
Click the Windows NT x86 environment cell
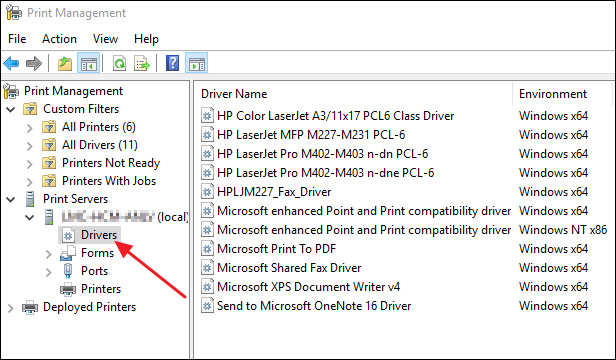[x=563, y=230]
